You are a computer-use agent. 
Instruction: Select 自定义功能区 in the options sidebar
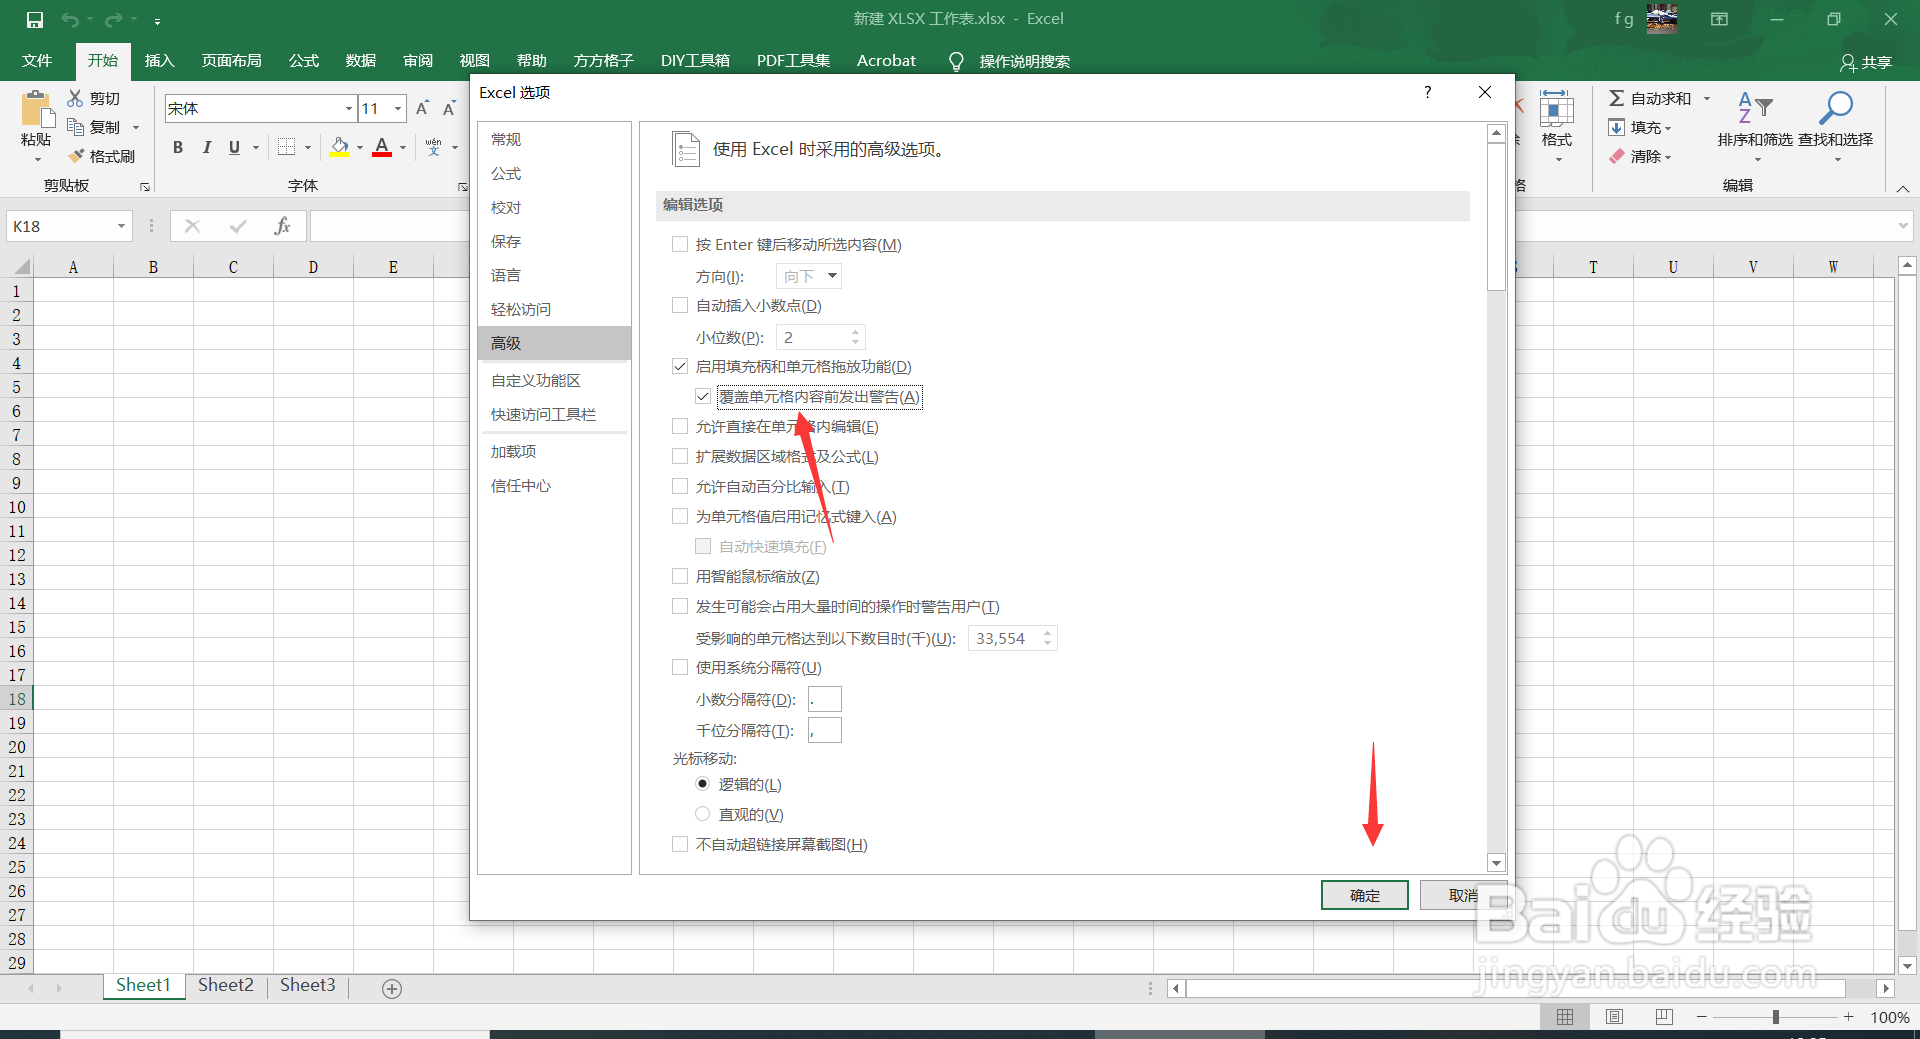(x=535, y=380)
